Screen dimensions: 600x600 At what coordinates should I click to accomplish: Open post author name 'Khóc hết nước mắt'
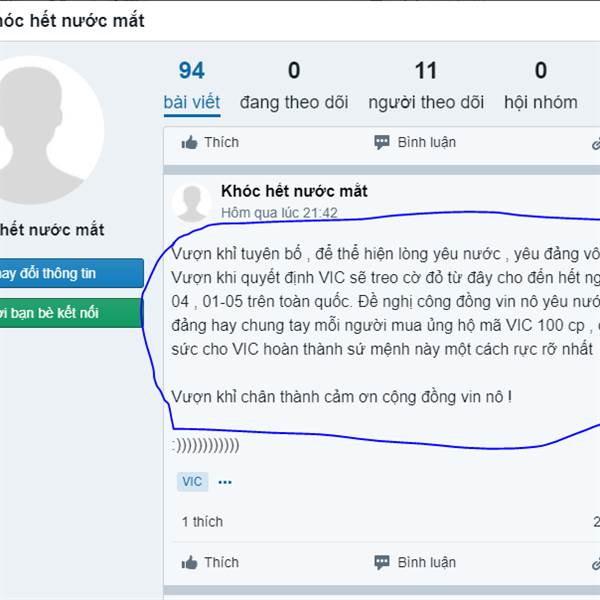(294, 191)
